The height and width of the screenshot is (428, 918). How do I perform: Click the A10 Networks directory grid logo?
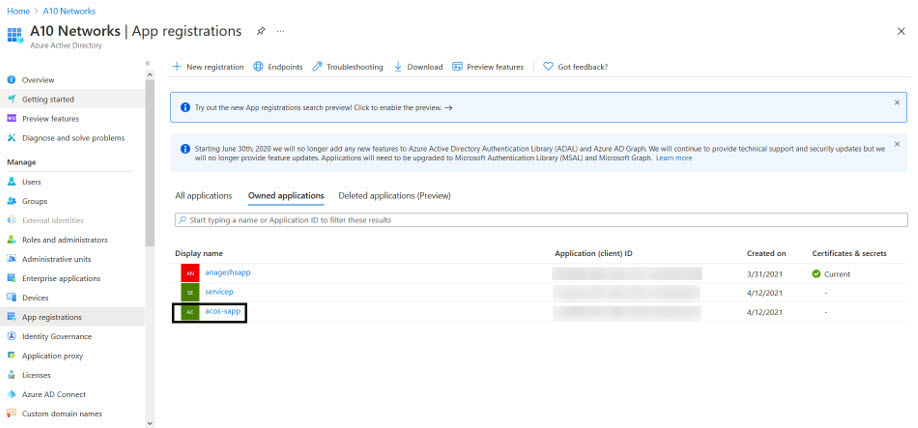(15, 35)
